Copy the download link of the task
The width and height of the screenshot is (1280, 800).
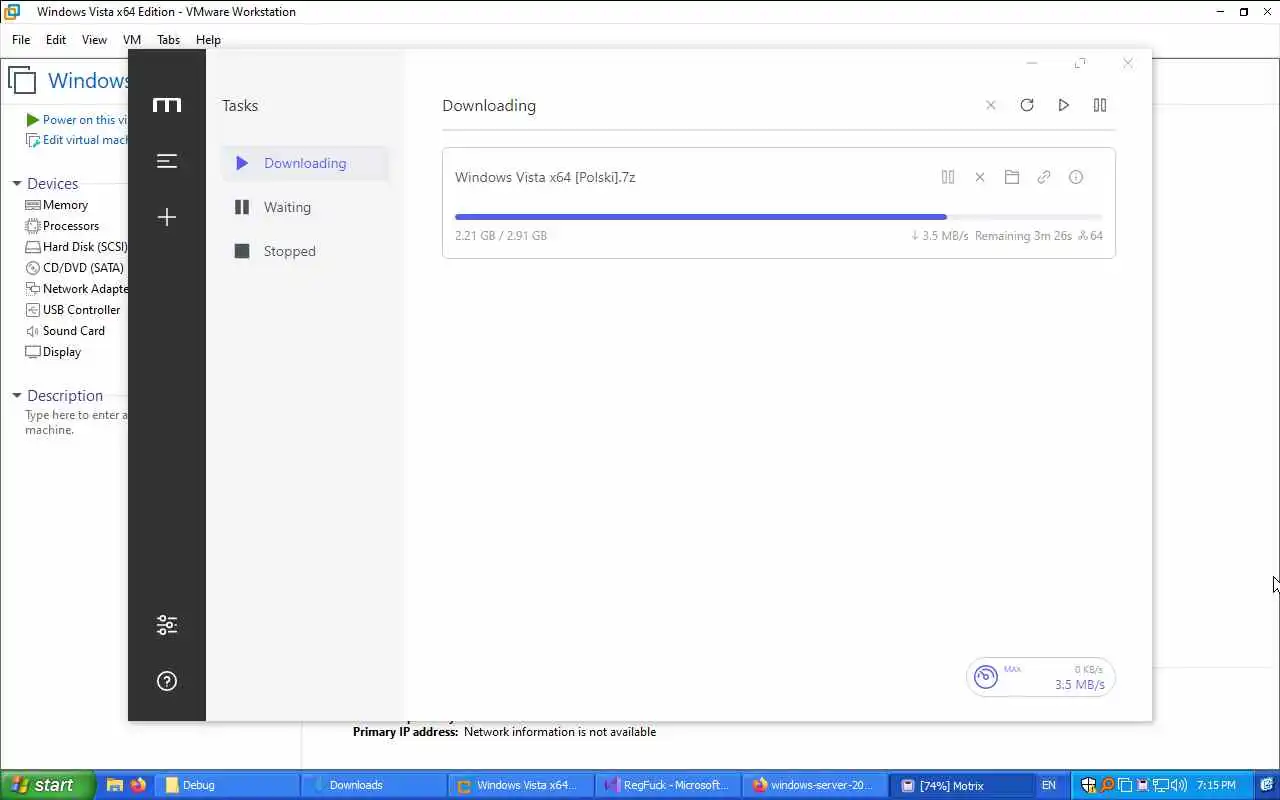[1044, 177]
